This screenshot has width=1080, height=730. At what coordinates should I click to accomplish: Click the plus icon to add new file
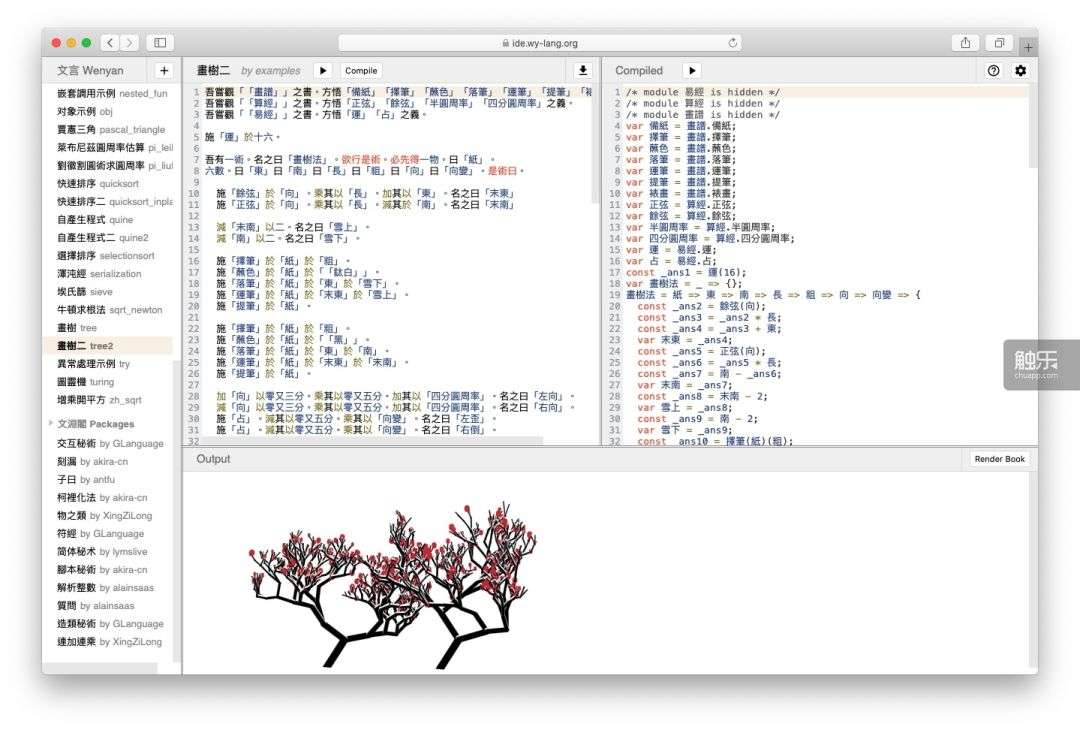[164, 71]
